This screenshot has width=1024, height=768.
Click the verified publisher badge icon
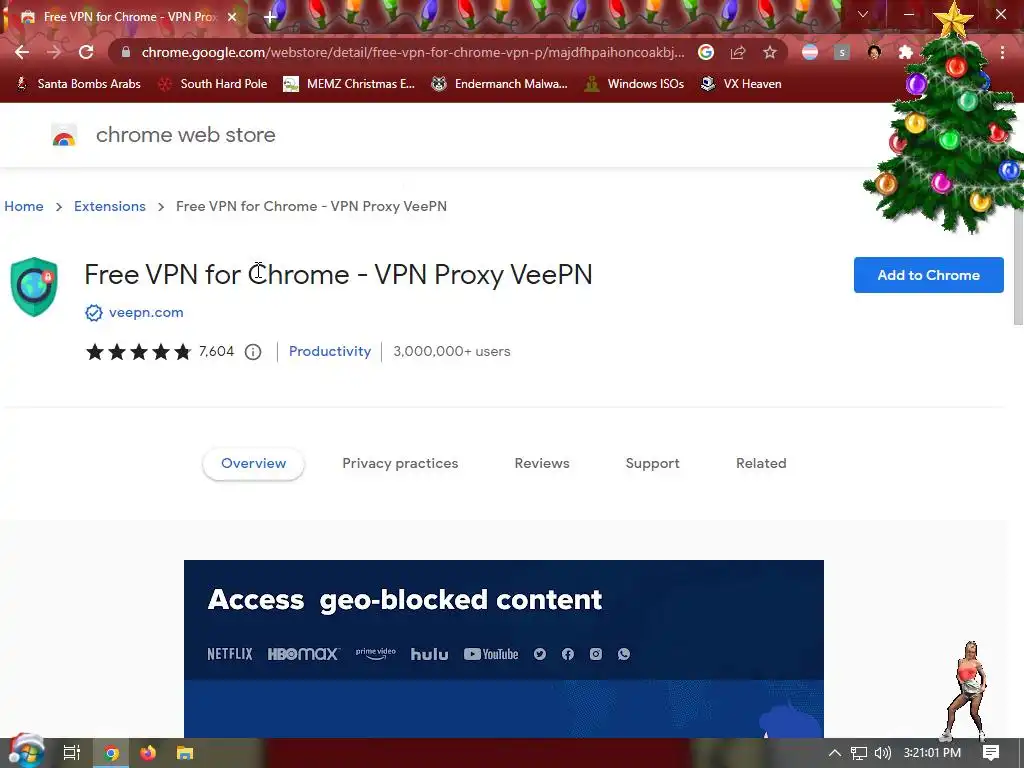coord(93,313)
